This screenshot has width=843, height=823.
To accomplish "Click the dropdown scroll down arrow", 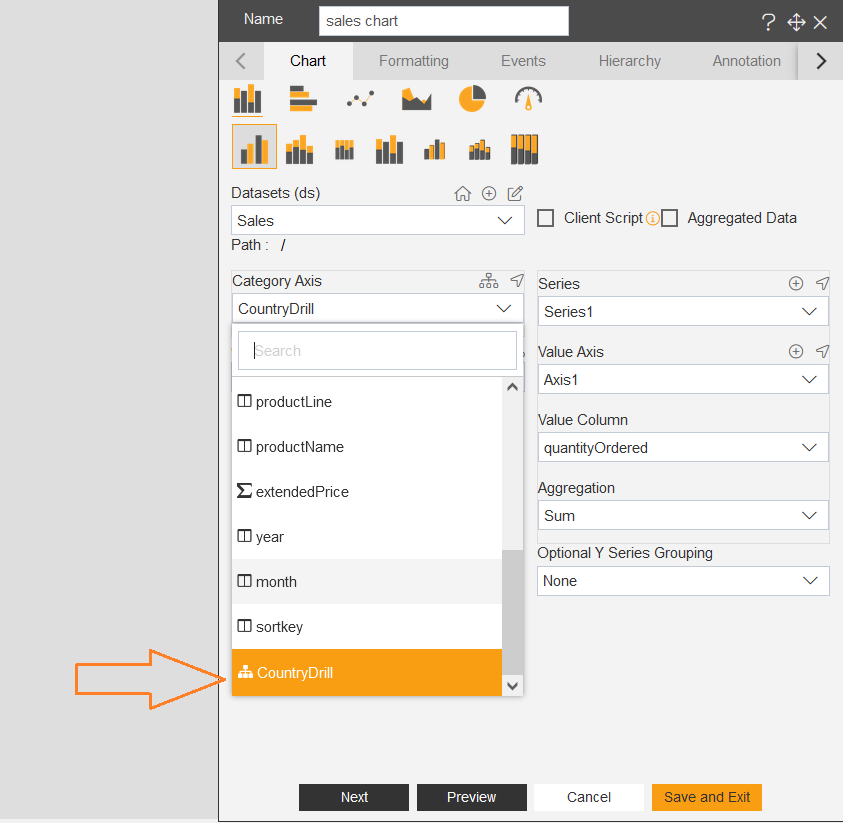I will 512,685.
